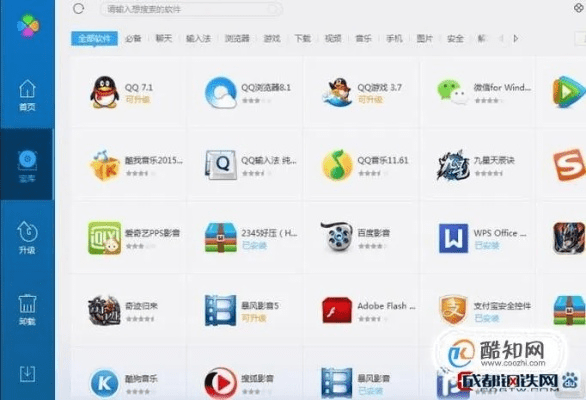Click the 微信 green chat bubble icon
The image size is (586, 400).
point(453,92)
